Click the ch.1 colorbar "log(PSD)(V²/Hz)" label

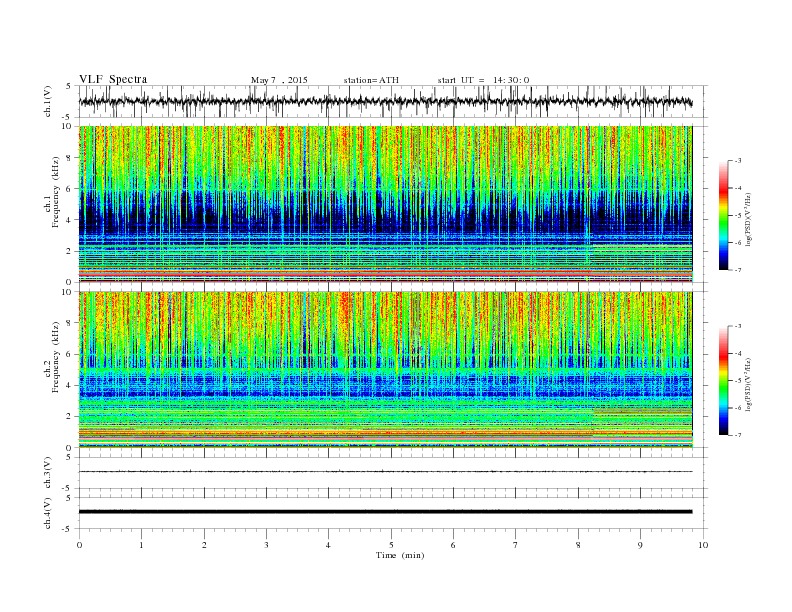point(748,219)
